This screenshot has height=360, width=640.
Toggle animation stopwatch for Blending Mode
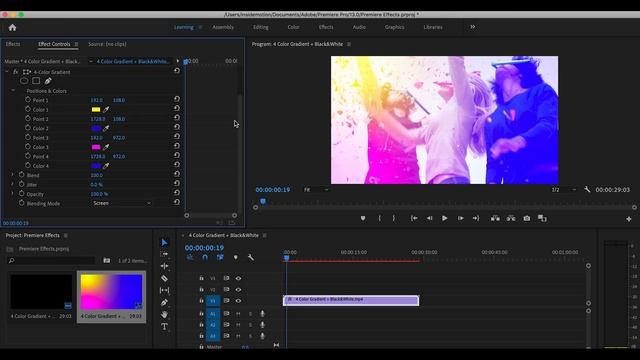22,202
